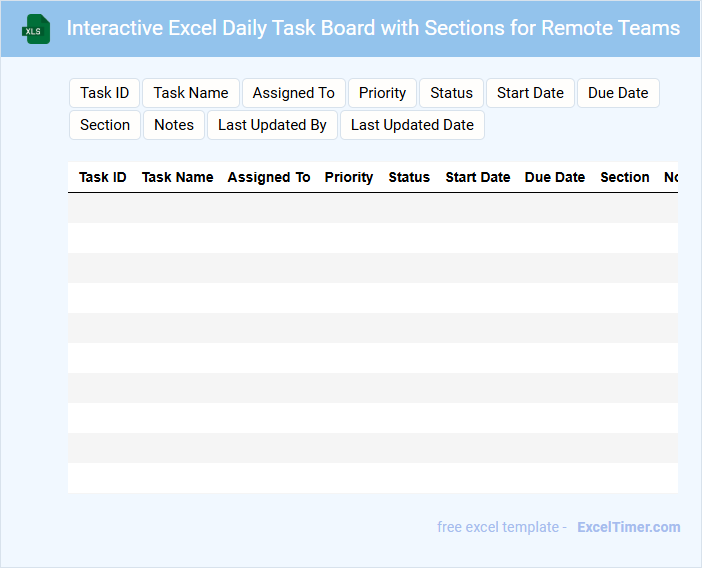This screenshot has height=568, width=702.
Task: Click the Task Name column header
Action: pyautogui.click(x=177, y=177)
